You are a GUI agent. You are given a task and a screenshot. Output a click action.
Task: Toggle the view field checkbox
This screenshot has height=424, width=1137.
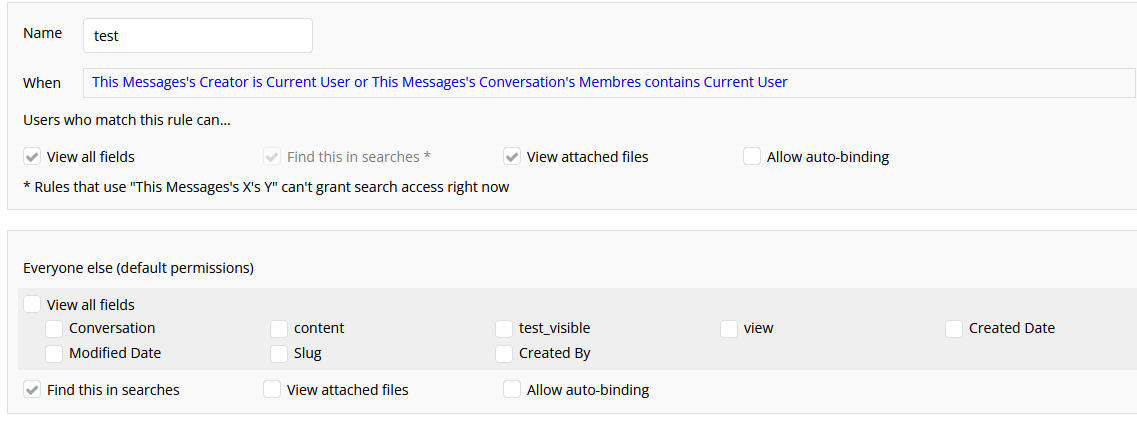point(729,328)
